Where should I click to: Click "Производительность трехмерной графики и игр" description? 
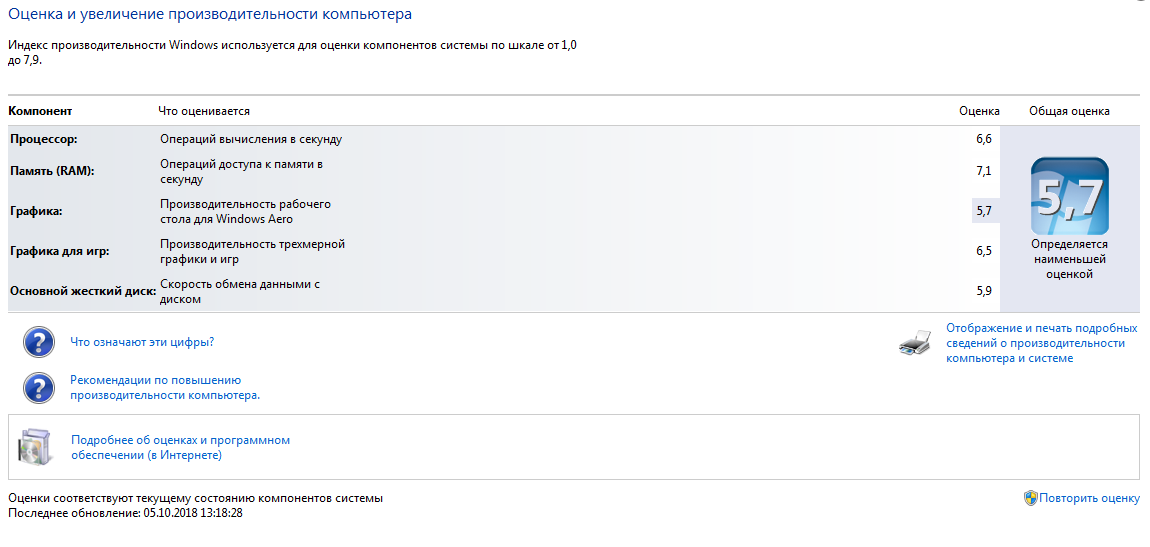click(x=252, y=251)
